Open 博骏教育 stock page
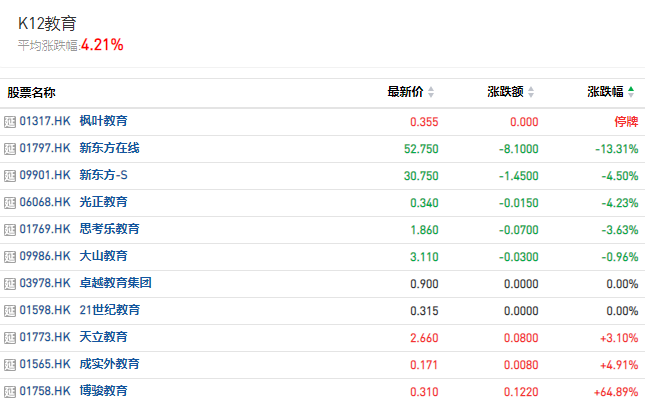The height and width of the screenshot is (402, 645). tap(104, 391)
